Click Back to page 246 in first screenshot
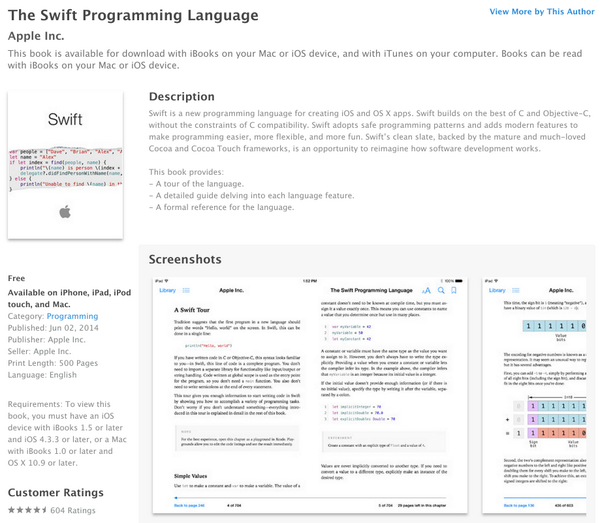This screenshot has width=600, height=523. click(x=189, y=505)
